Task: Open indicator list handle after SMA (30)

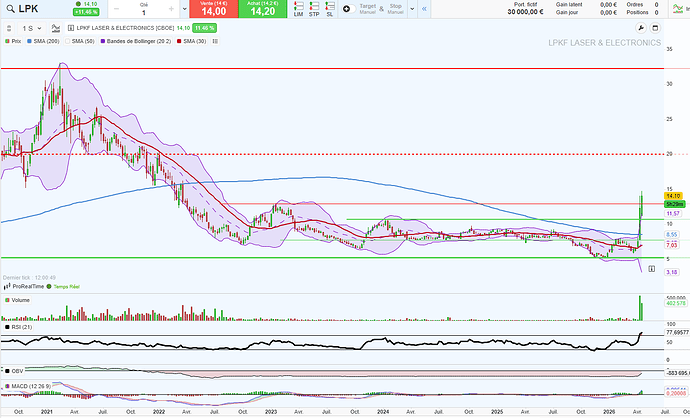Action: pyautogui.click(x=215, y=41)
